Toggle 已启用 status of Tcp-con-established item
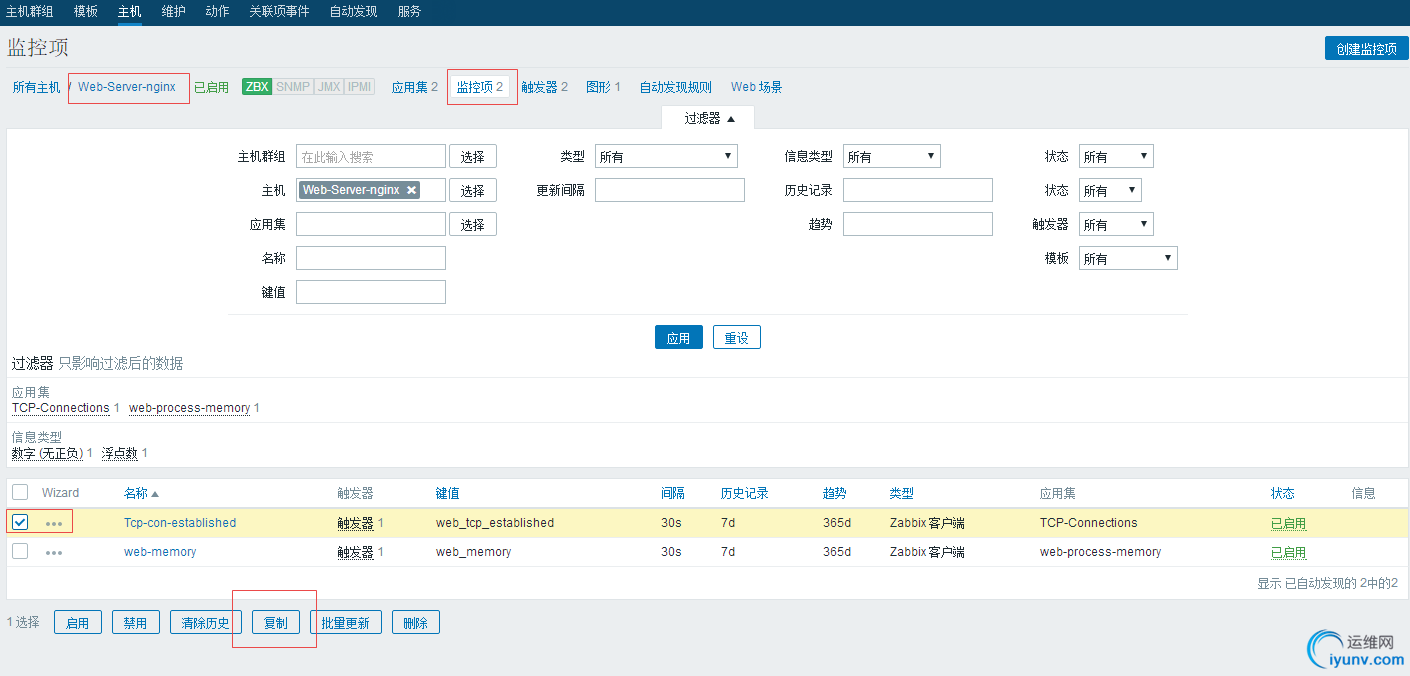Screen dimensions: 1410x676 pyautogui.click(x=1288, y=523)
